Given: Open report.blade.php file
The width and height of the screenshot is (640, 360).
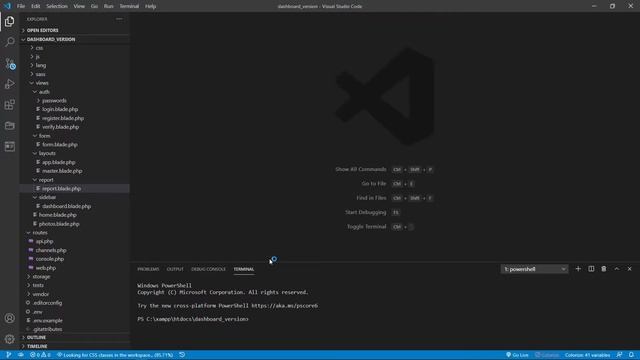Looking at the screenshot, I should click(61, 189).
